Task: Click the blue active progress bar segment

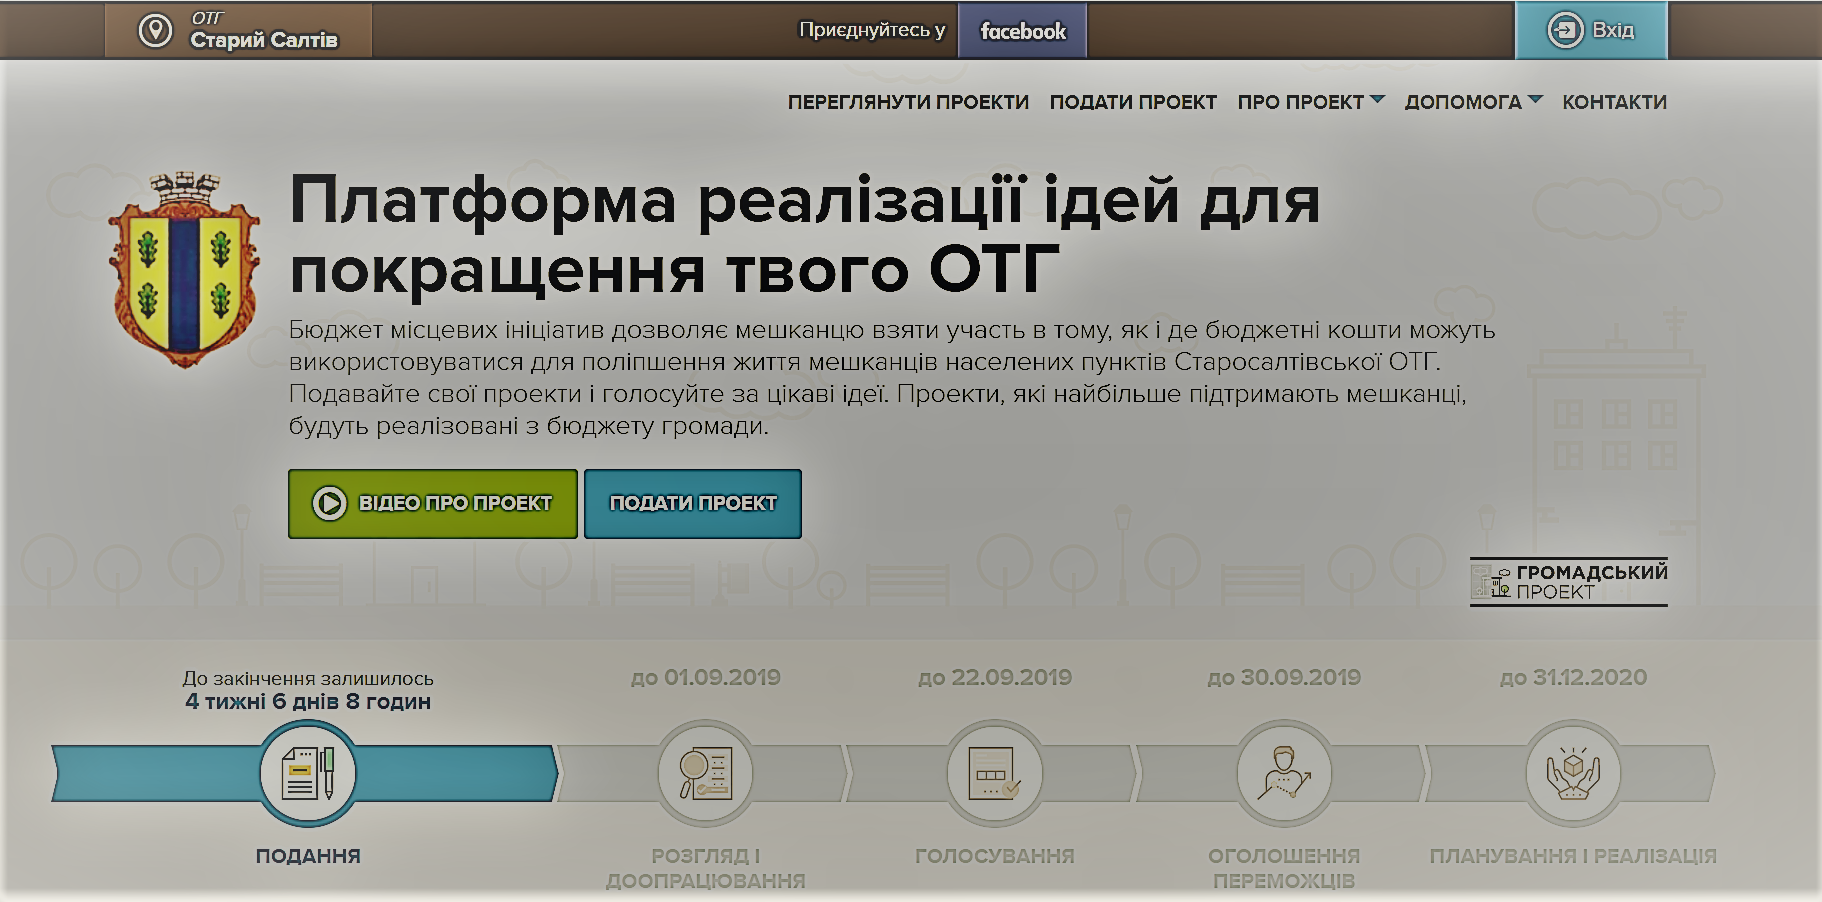Action: pyautogui.click(x=450, y=774)
